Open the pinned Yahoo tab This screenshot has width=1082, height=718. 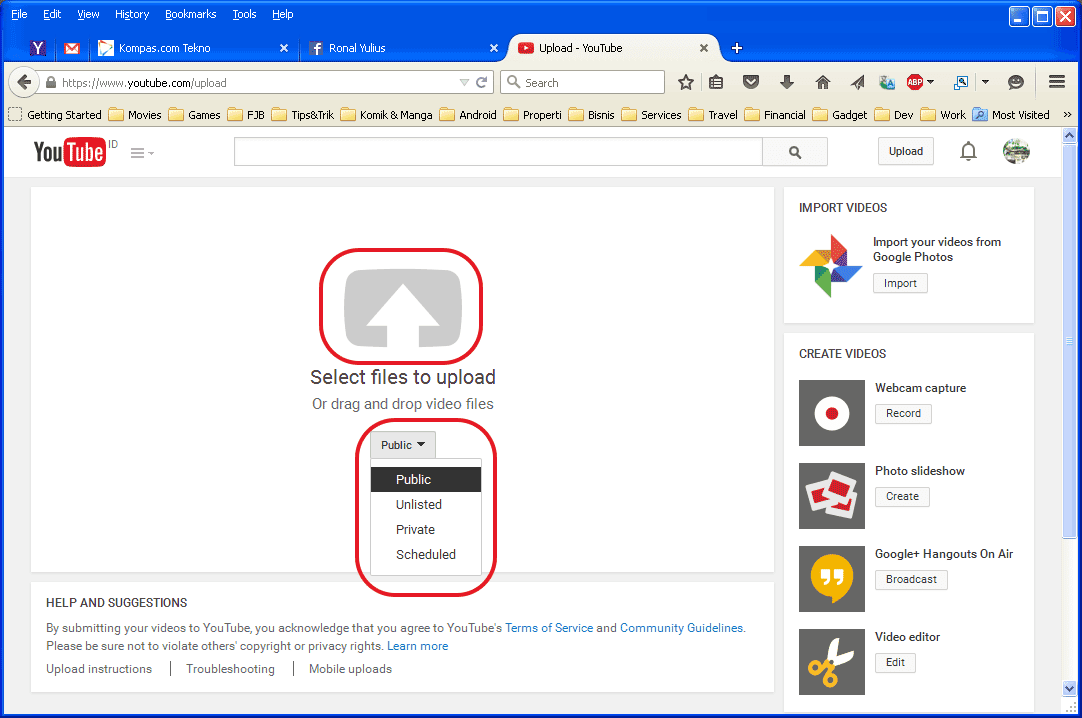pyautogui.click(x=38, y=48)
